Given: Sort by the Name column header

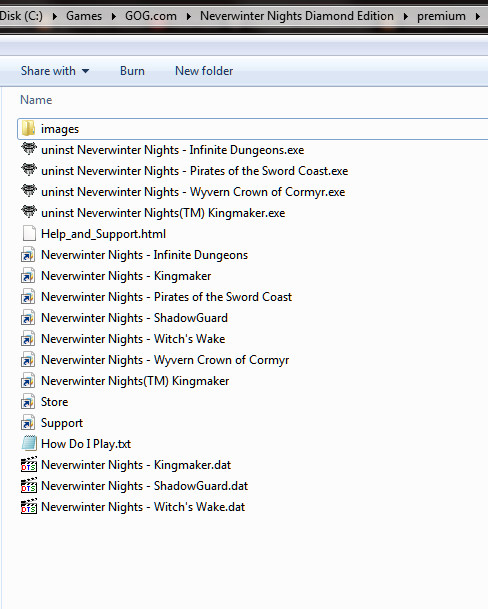Looking at the screenshot, I should pos(36,100).
